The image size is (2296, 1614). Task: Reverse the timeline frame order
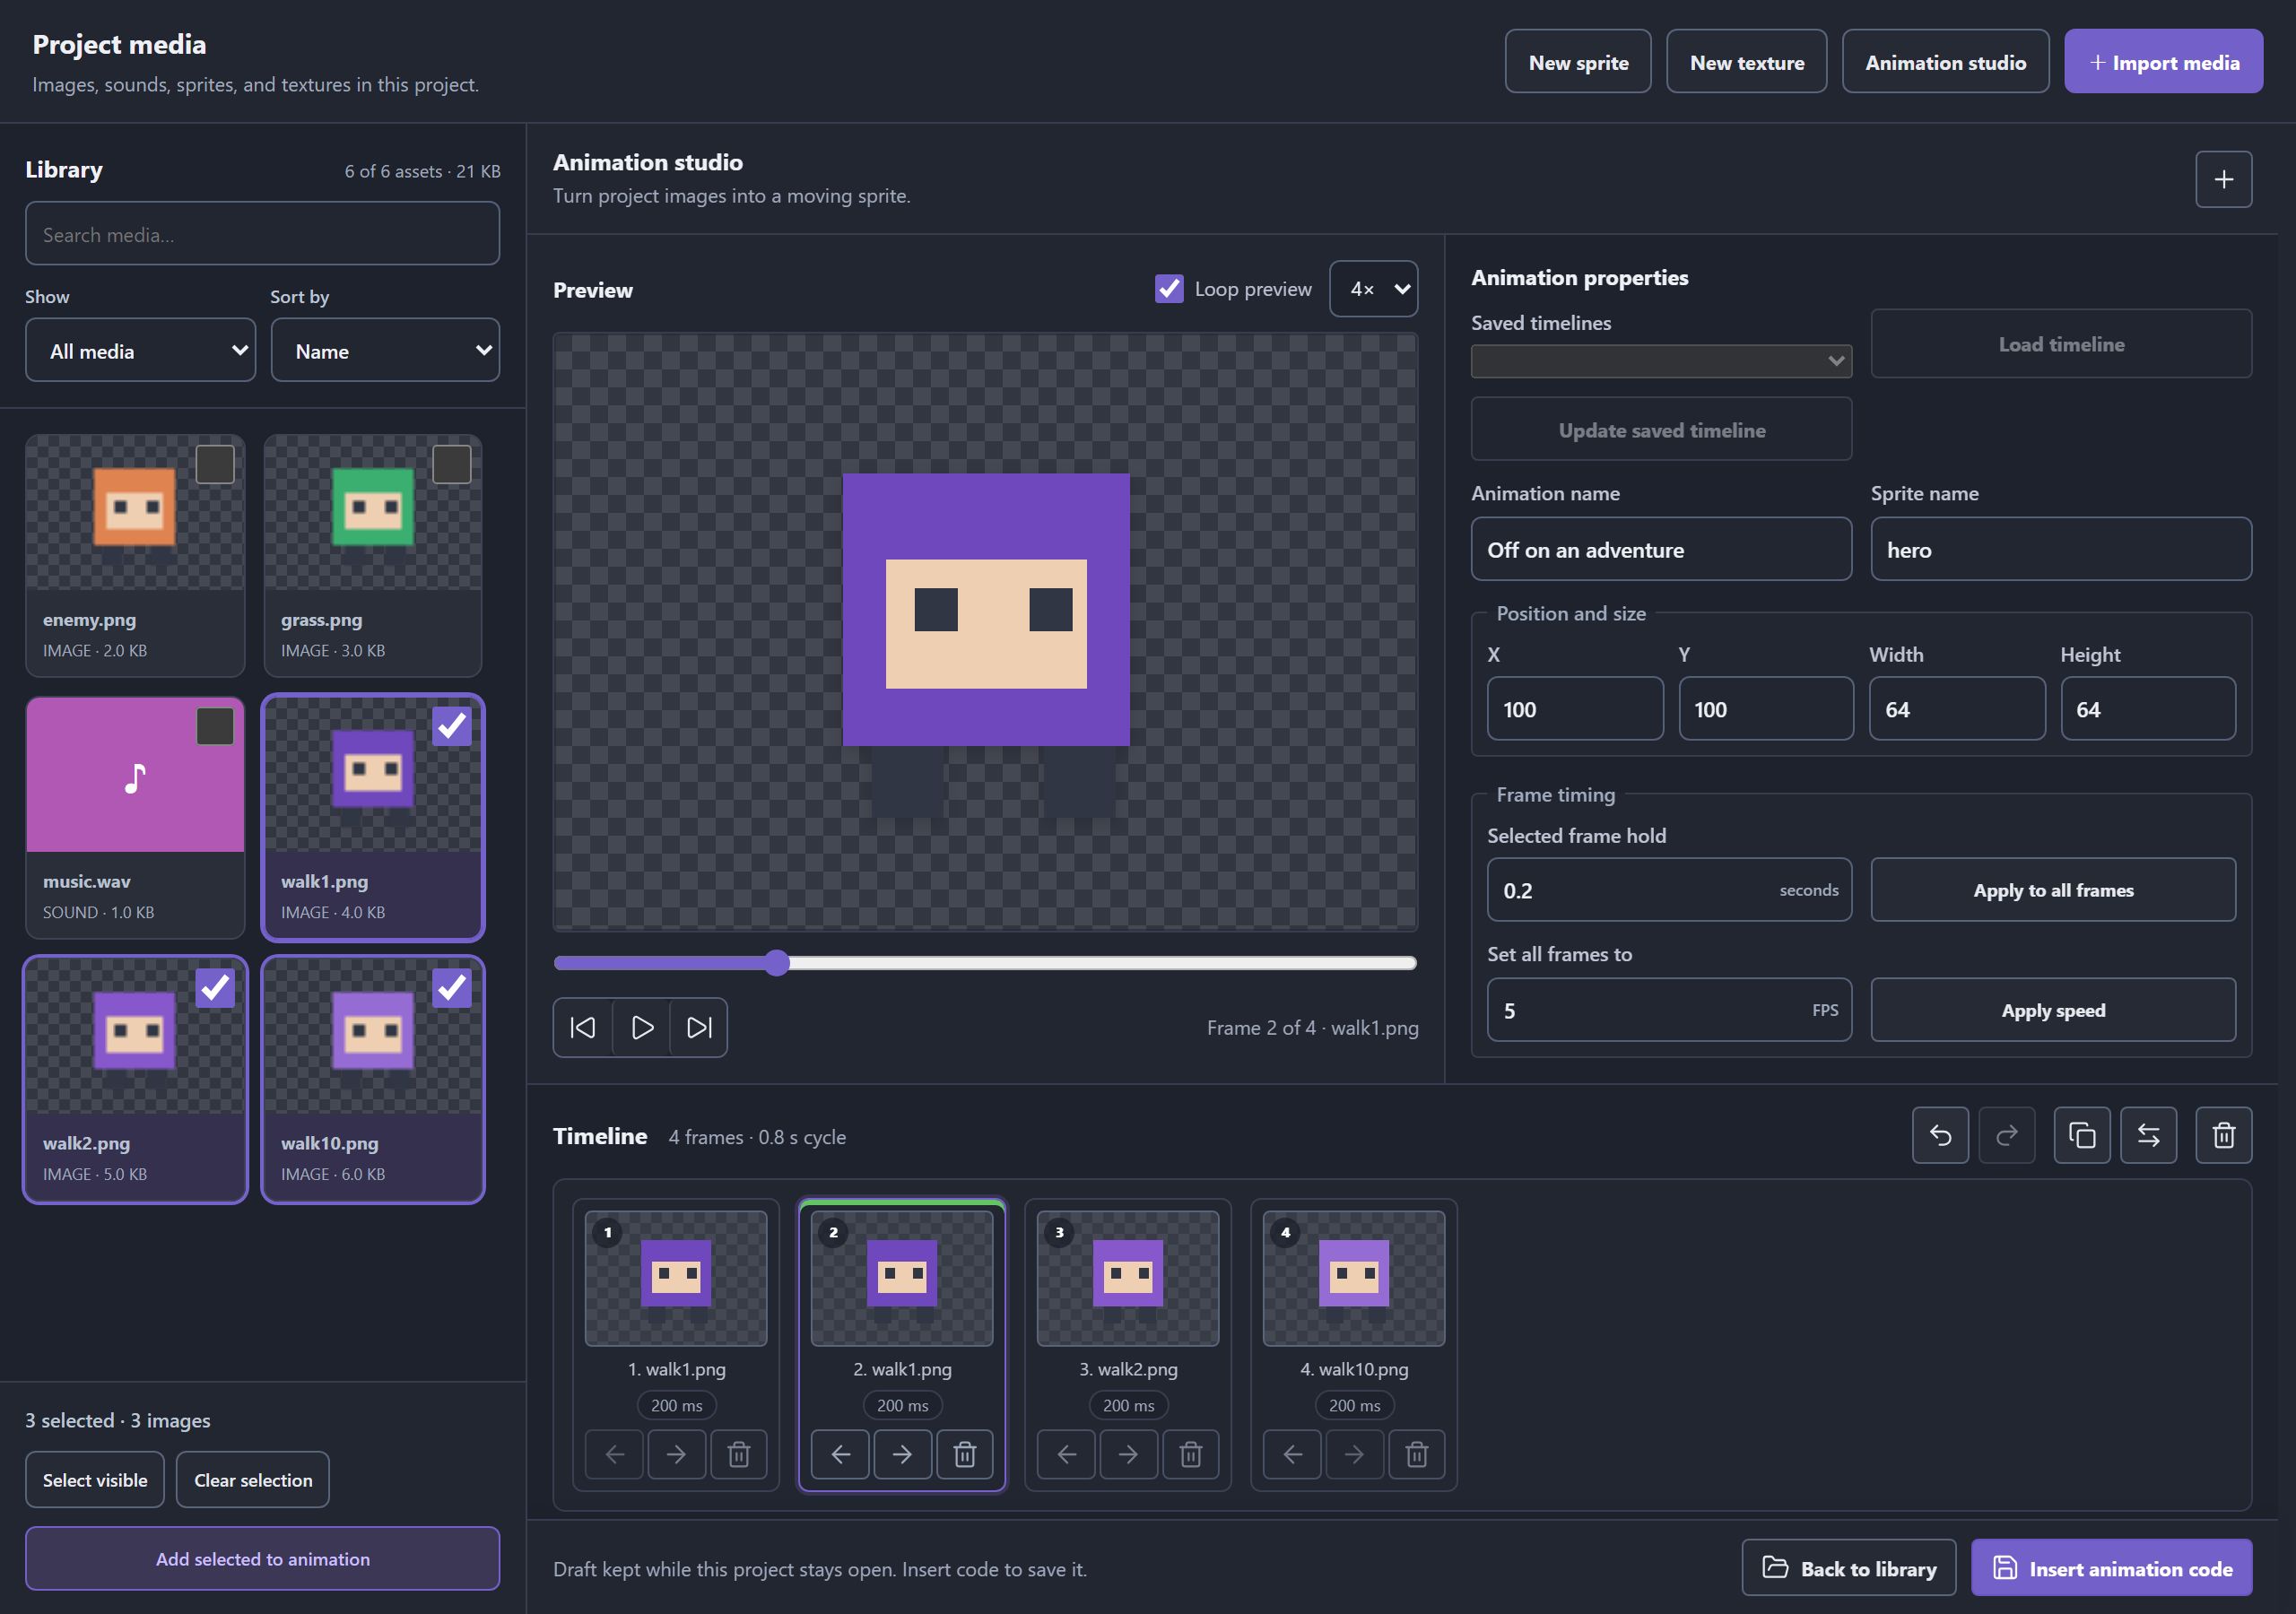pyautogui.click(x=2148, y=1135)
